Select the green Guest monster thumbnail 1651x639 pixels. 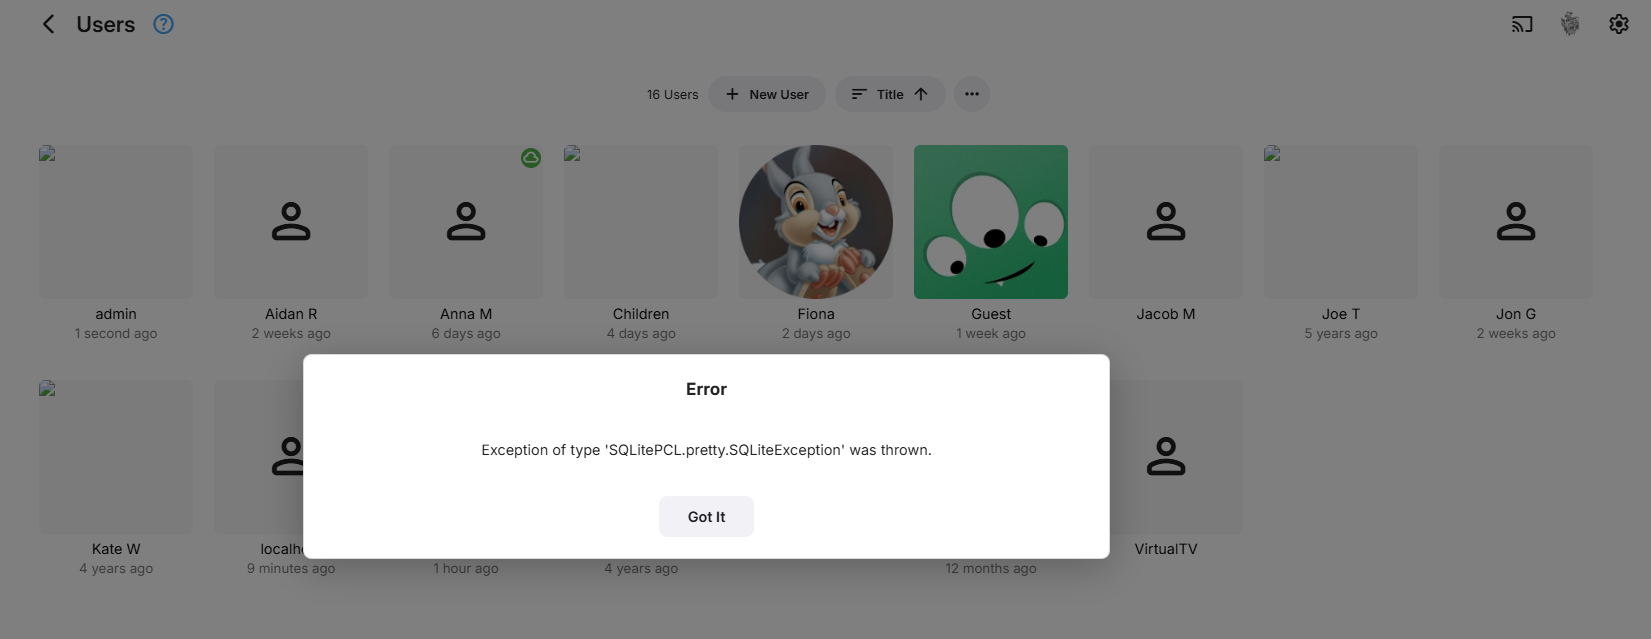(x=991, y=222)
